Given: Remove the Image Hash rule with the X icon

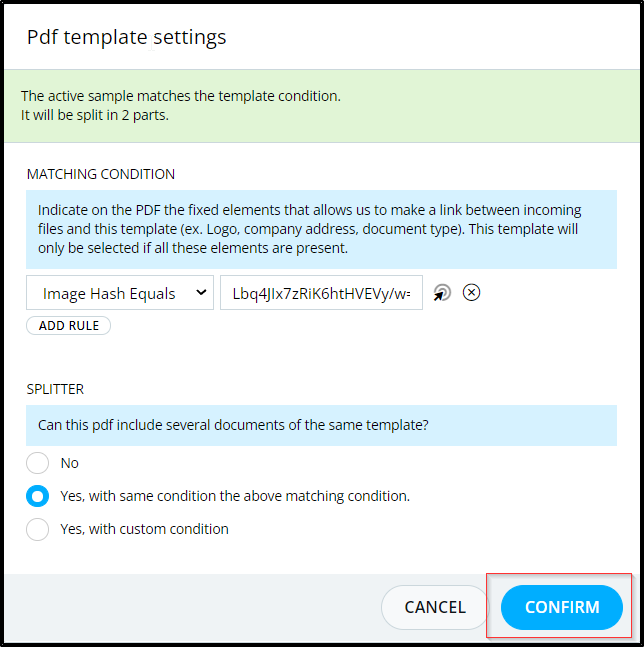Looking at the screenshot, I should pyautogui.click(x=471, y=293).
